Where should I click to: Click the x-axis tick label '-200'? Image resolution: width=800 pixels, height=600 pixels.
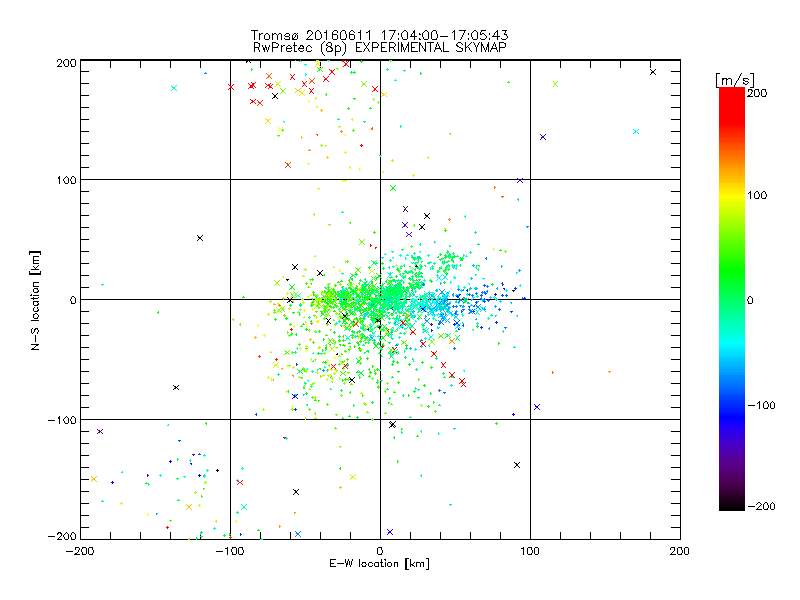click(x=80, y=551)
